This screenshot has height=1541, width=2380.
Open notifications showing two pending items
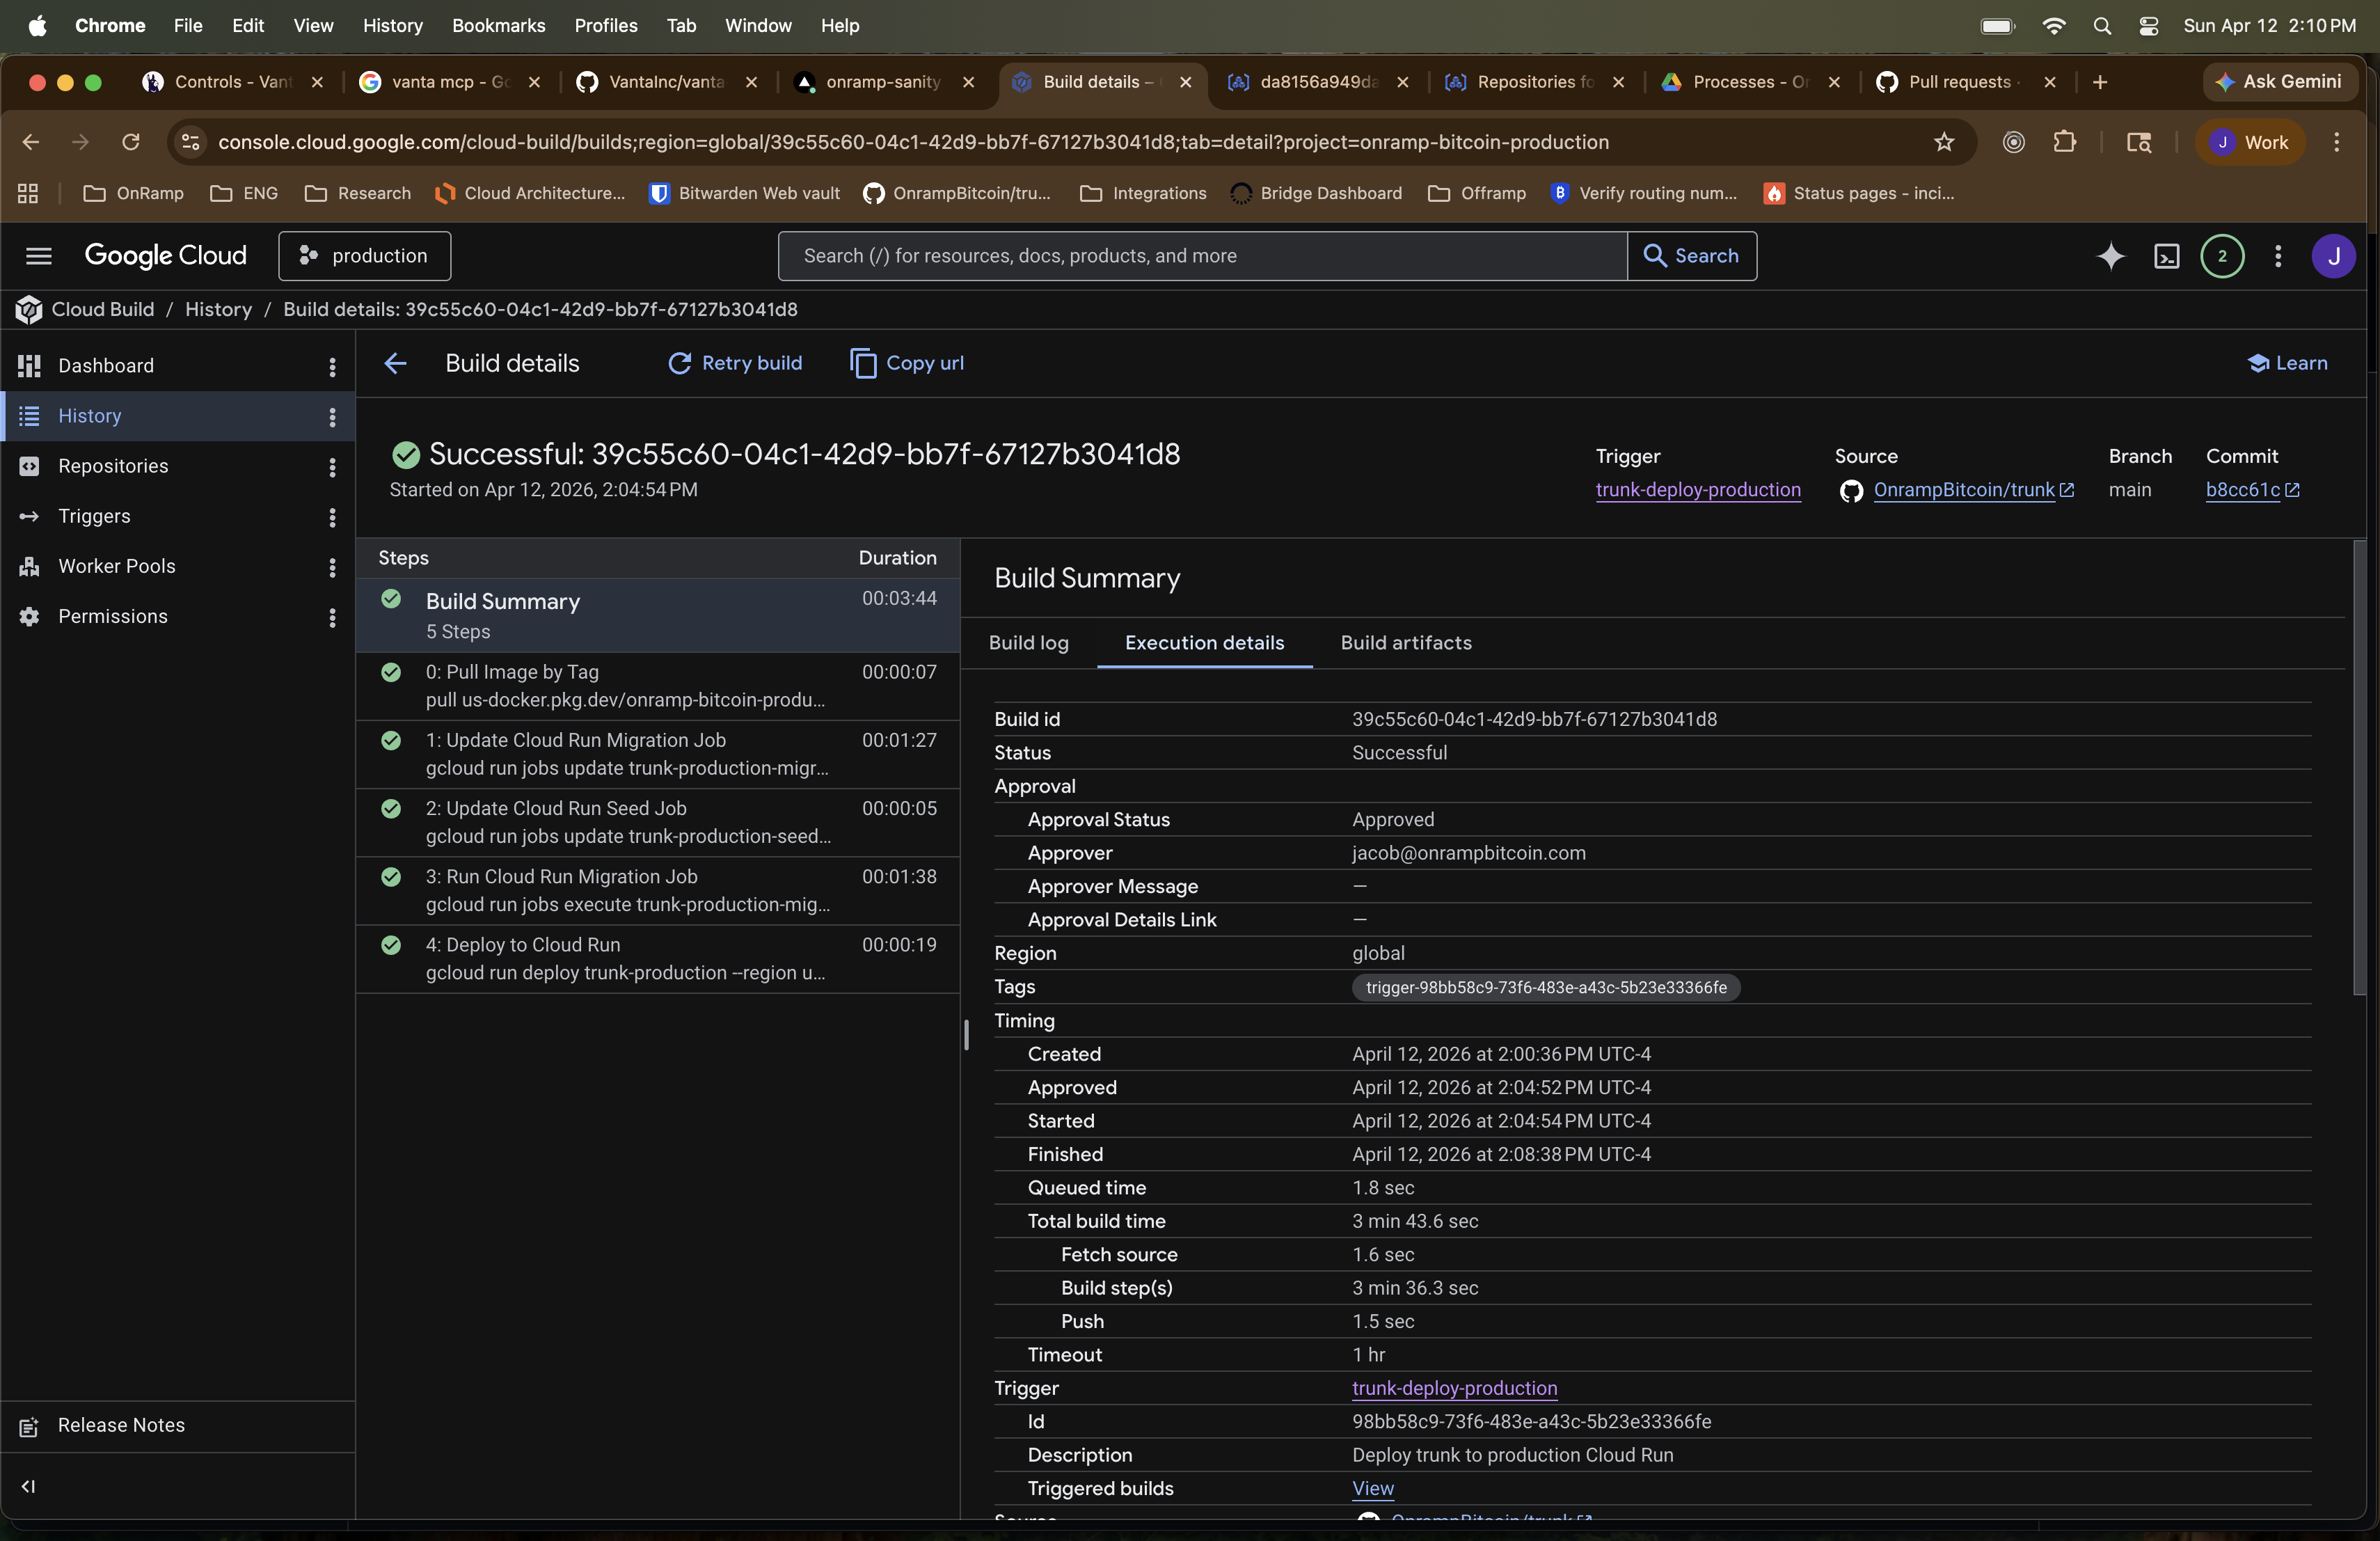point(2223,256)
